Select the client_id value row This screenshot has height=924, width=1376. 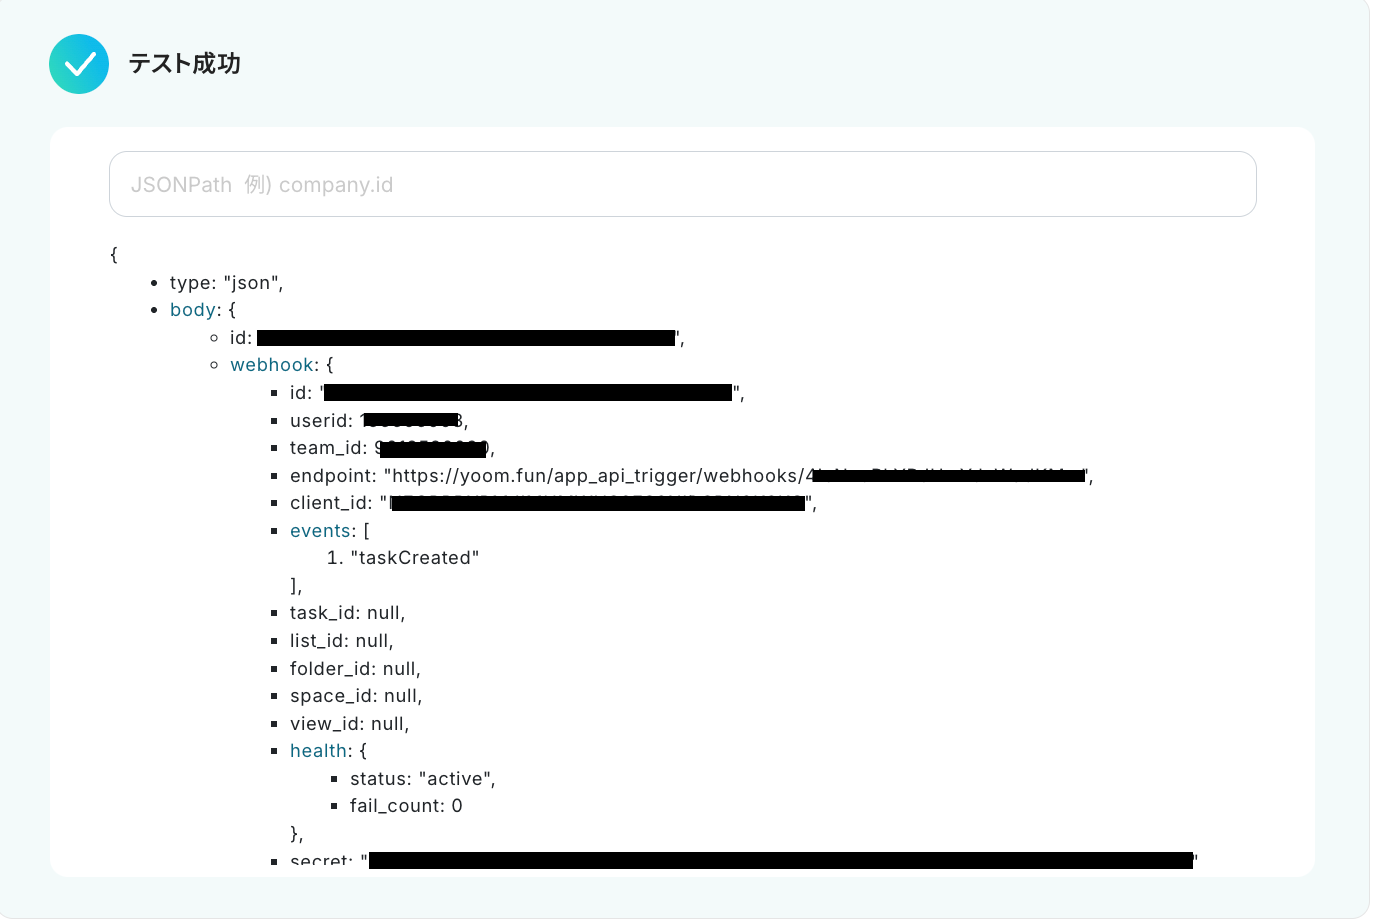tap(552, 503)
